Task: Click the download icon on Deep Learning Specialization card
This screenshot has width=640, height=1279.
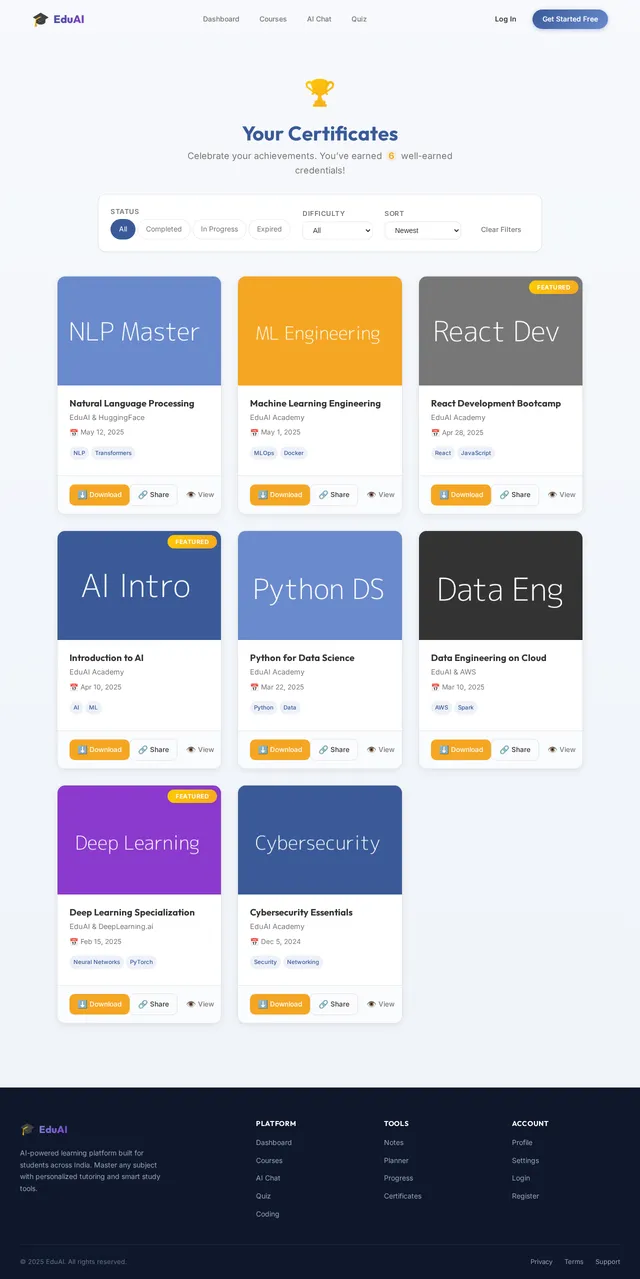Action: click(82, 1004)
